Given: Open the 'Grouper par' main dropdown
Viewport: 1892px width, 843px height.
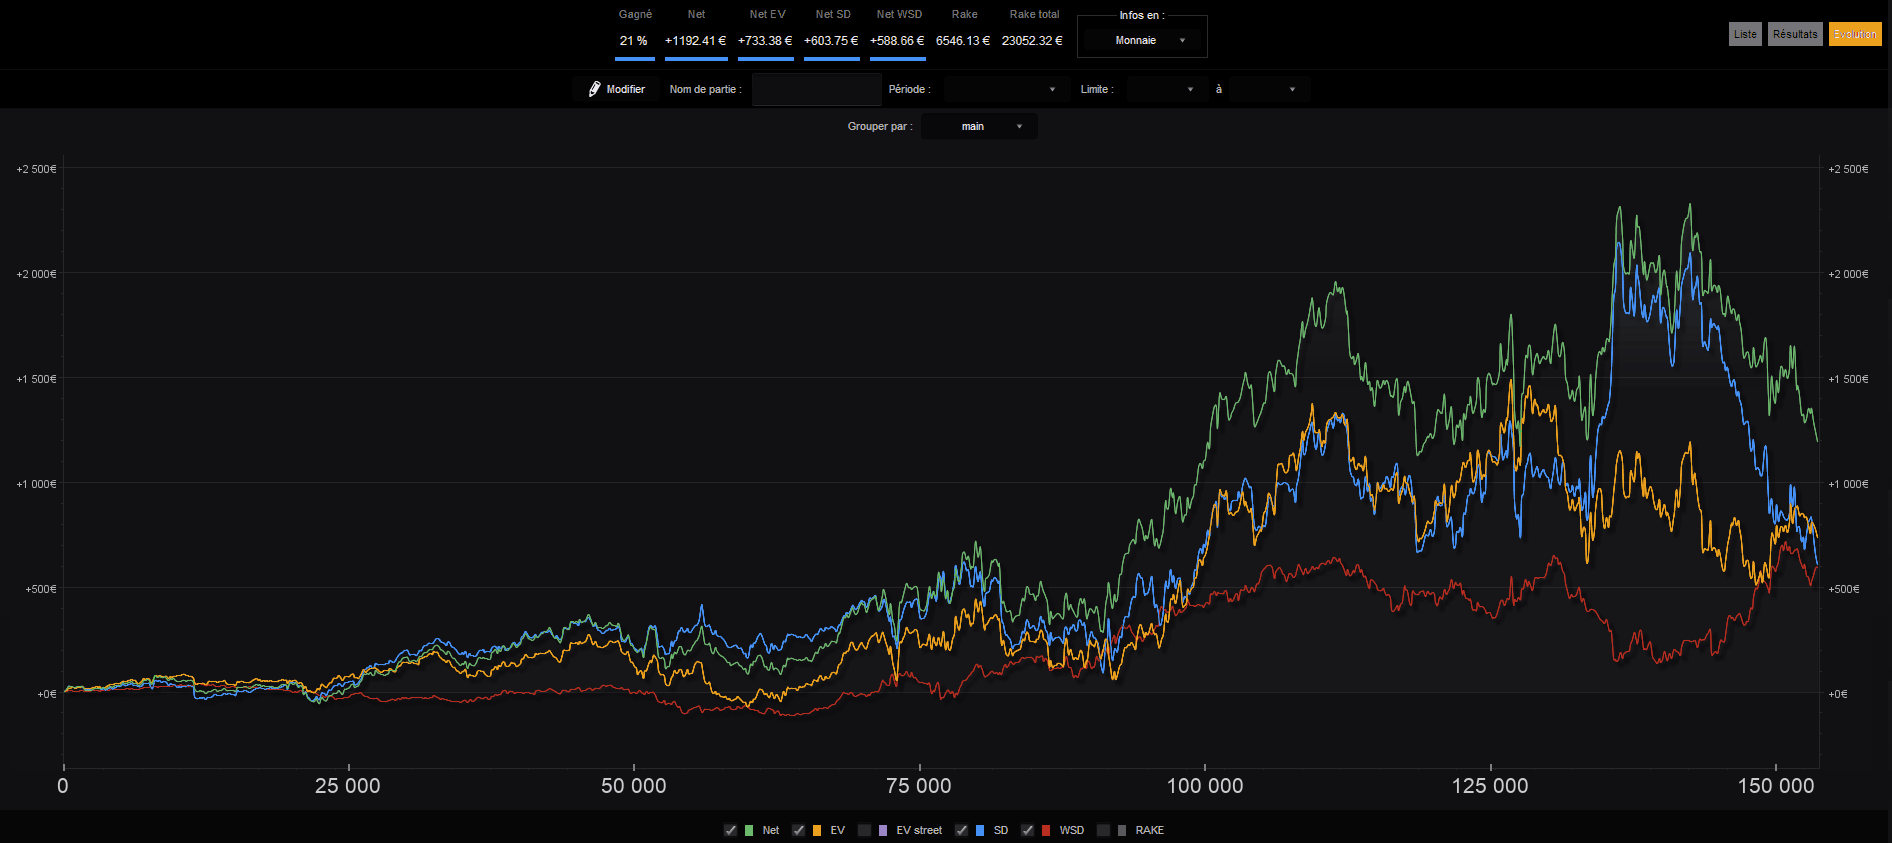Looking at the screenshot, I should point(980,126).
